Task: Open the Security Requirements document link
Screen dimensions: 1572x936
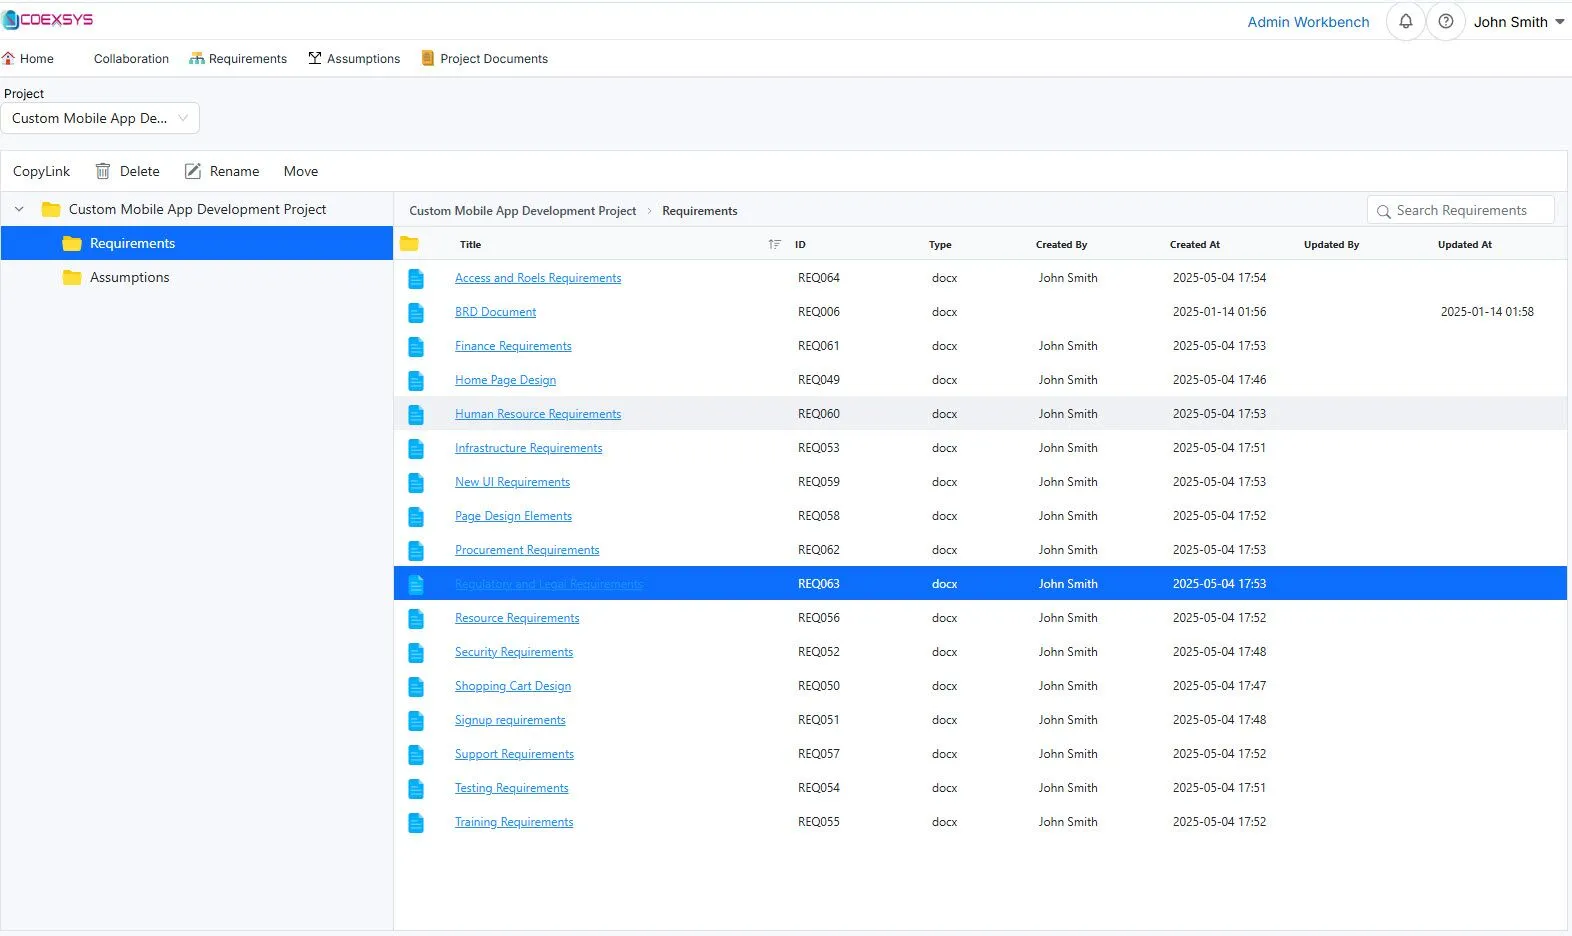Action: pyautogui.click(x=514, y=652)
